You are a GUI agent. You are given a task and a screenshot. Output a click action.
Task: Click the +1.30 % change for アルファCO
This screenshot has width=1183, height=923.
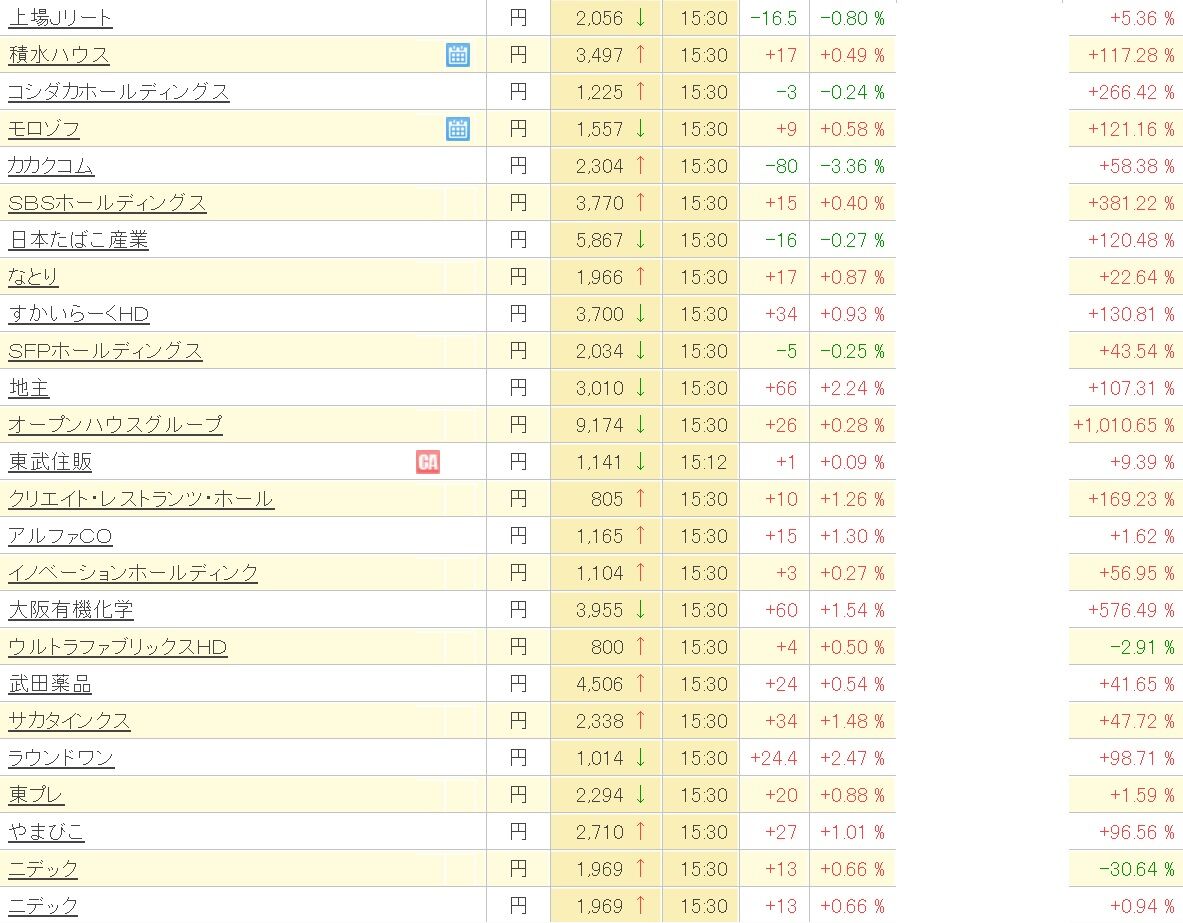pyautogui.click(x=852, y=536)
